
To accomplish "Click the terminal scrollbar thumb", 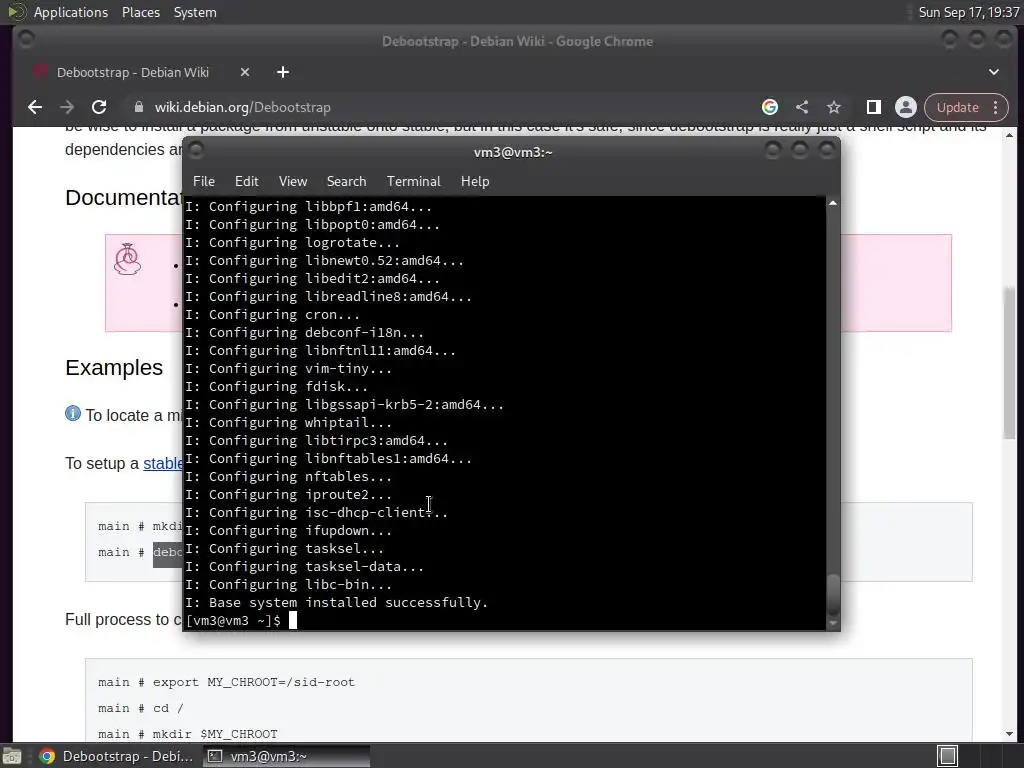I will [x=833, y=593].
